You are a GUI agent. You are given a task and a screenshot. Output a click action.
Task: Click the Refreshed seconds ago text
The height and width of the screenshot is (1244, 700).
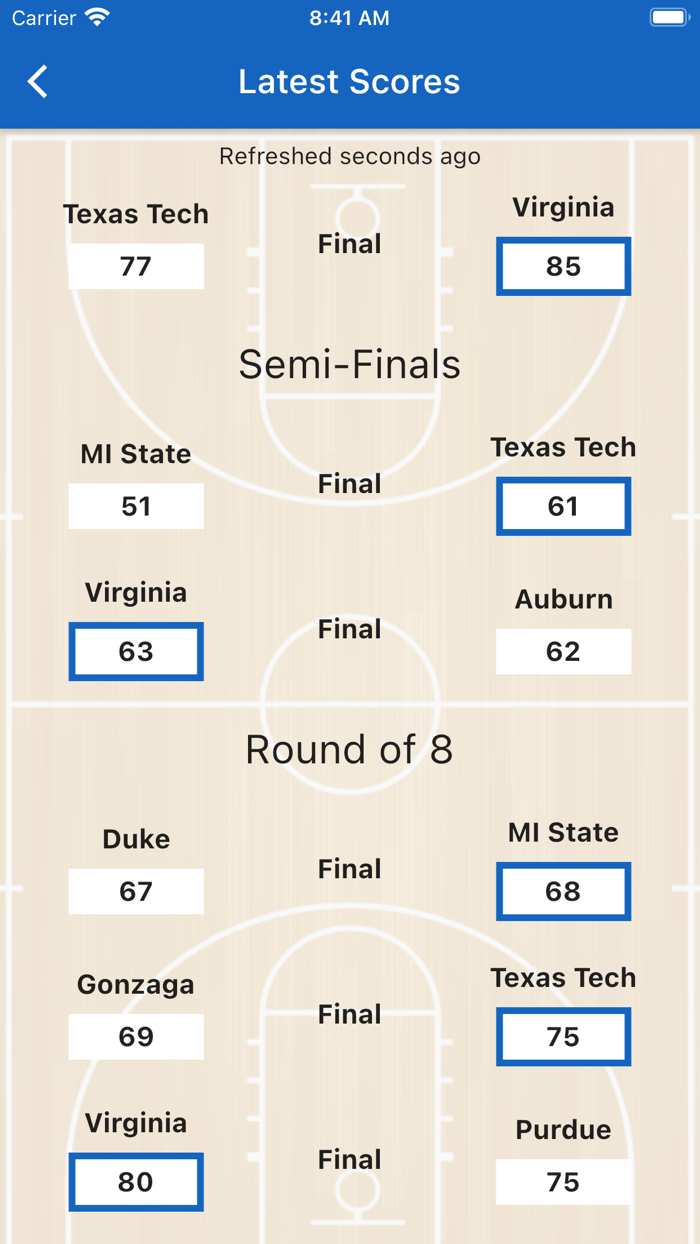349,156
